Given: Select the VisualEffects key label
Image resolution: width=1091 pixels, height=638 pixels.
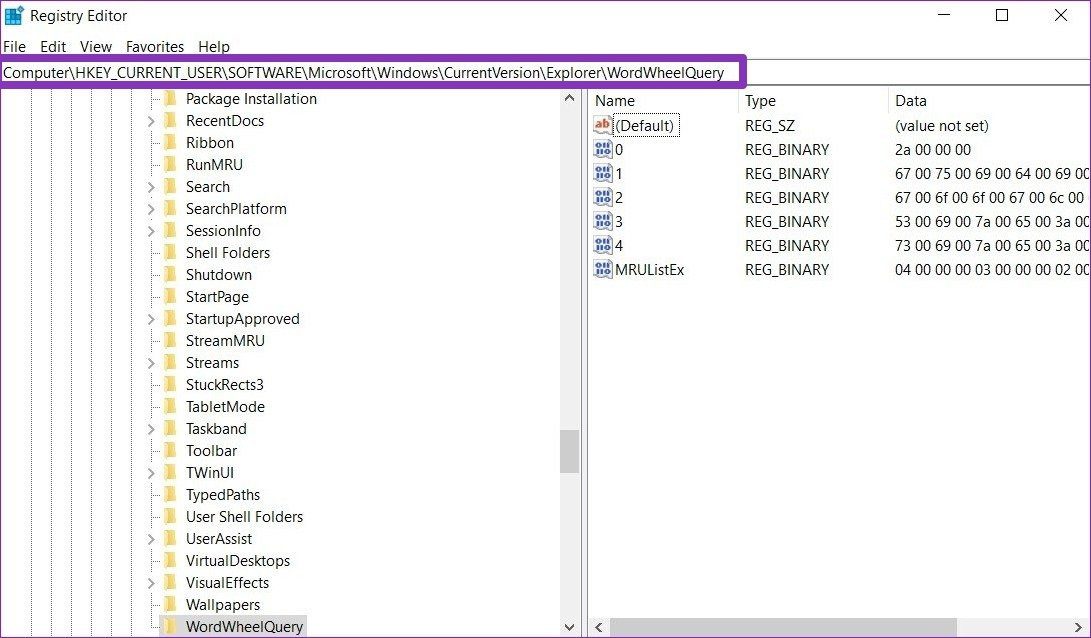Looking at the screenshot, I should pos(227,582).
